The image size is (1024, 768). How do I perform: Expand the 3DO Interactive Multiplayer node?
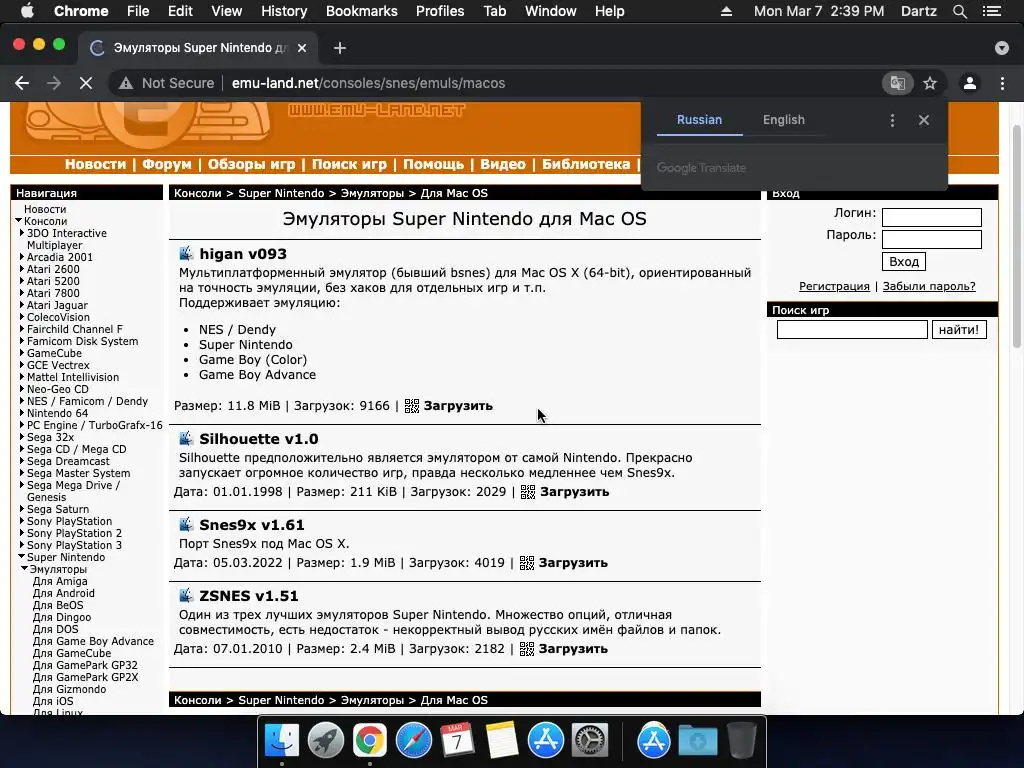(22, 233)
